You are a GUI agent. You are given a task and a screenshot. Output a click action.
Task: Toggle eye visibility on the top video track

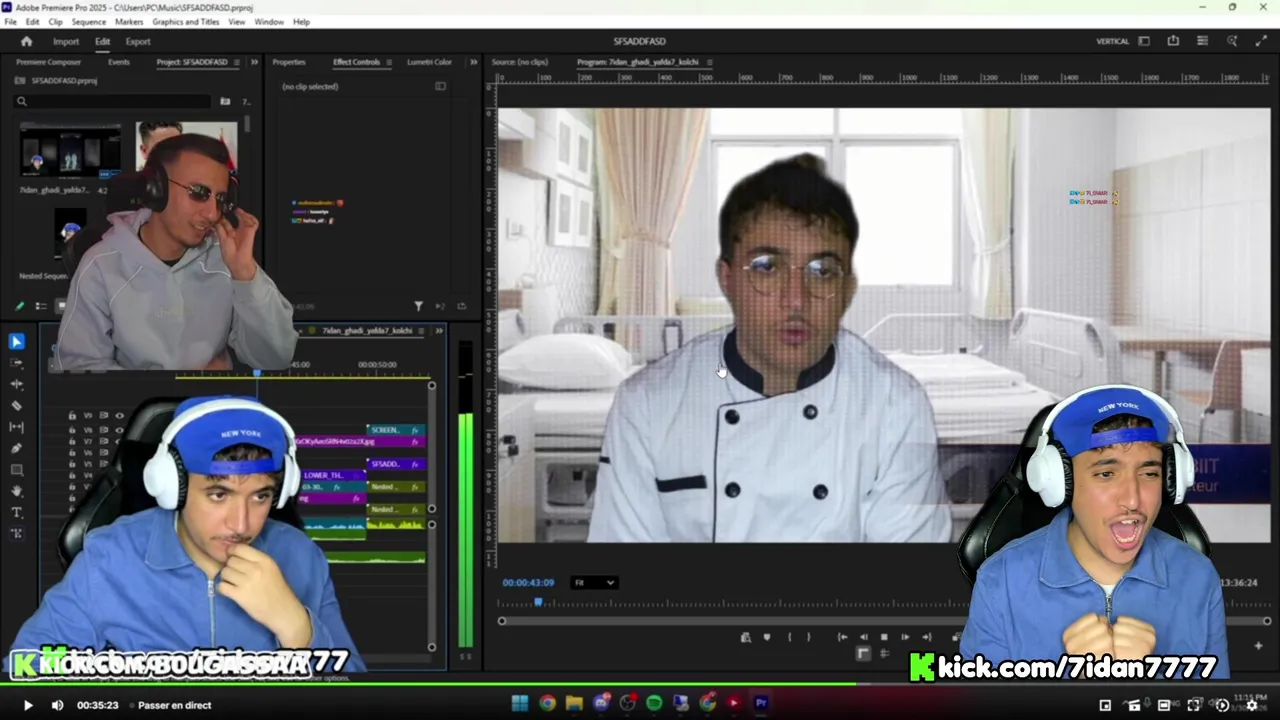tap(119, 415)
